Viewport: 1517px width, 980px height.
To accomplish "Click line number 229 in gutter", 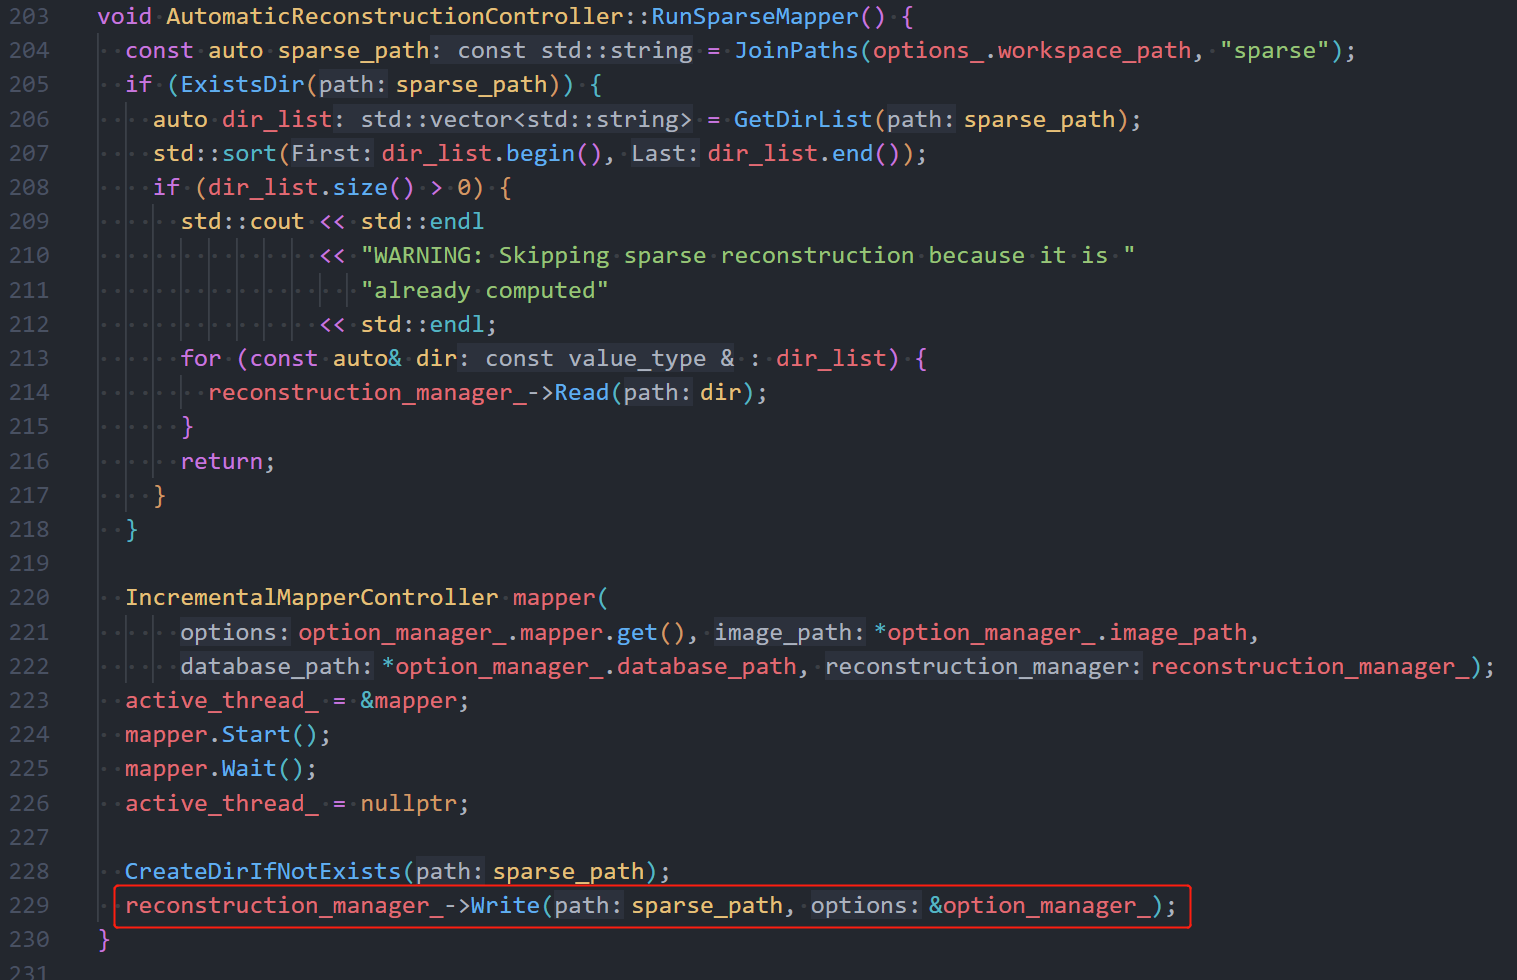I will pos(29,905).
